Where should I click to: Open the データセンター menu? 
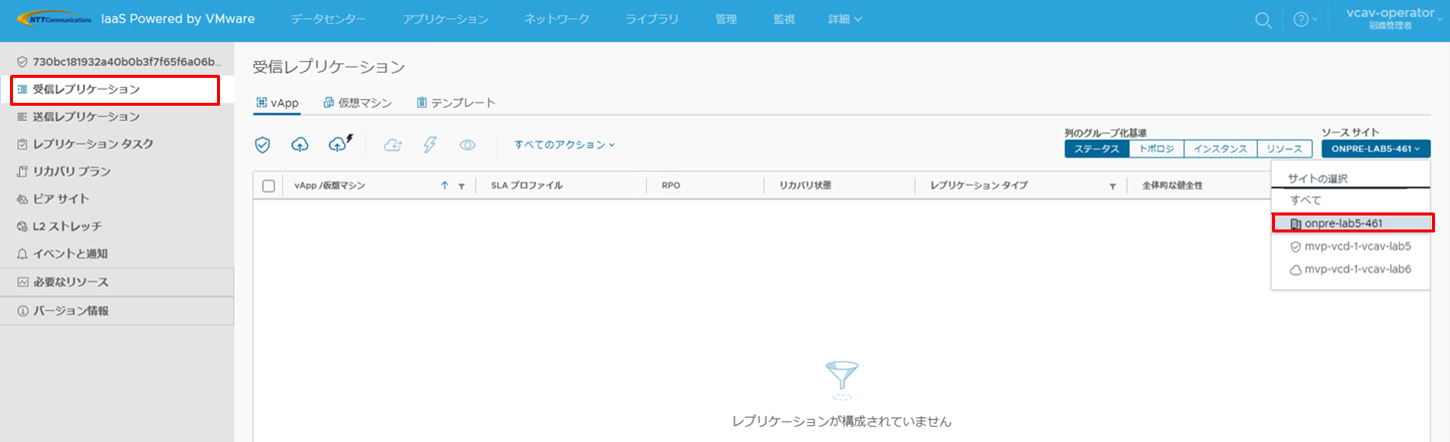click(328, 20)
